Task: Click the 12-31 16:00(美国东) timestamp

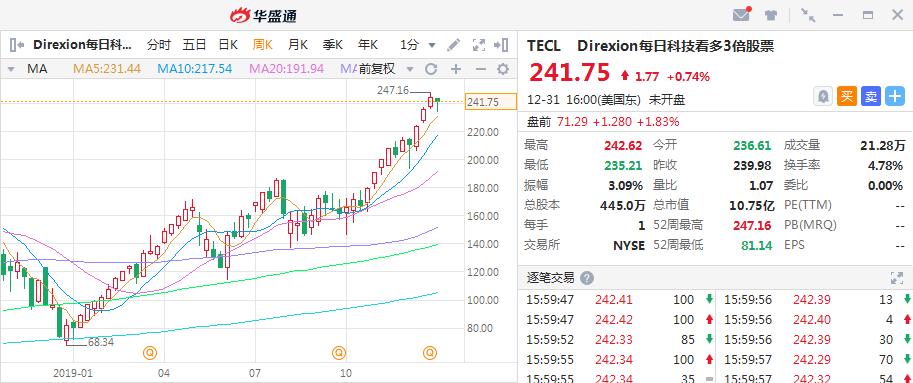Action: (583, 100)
